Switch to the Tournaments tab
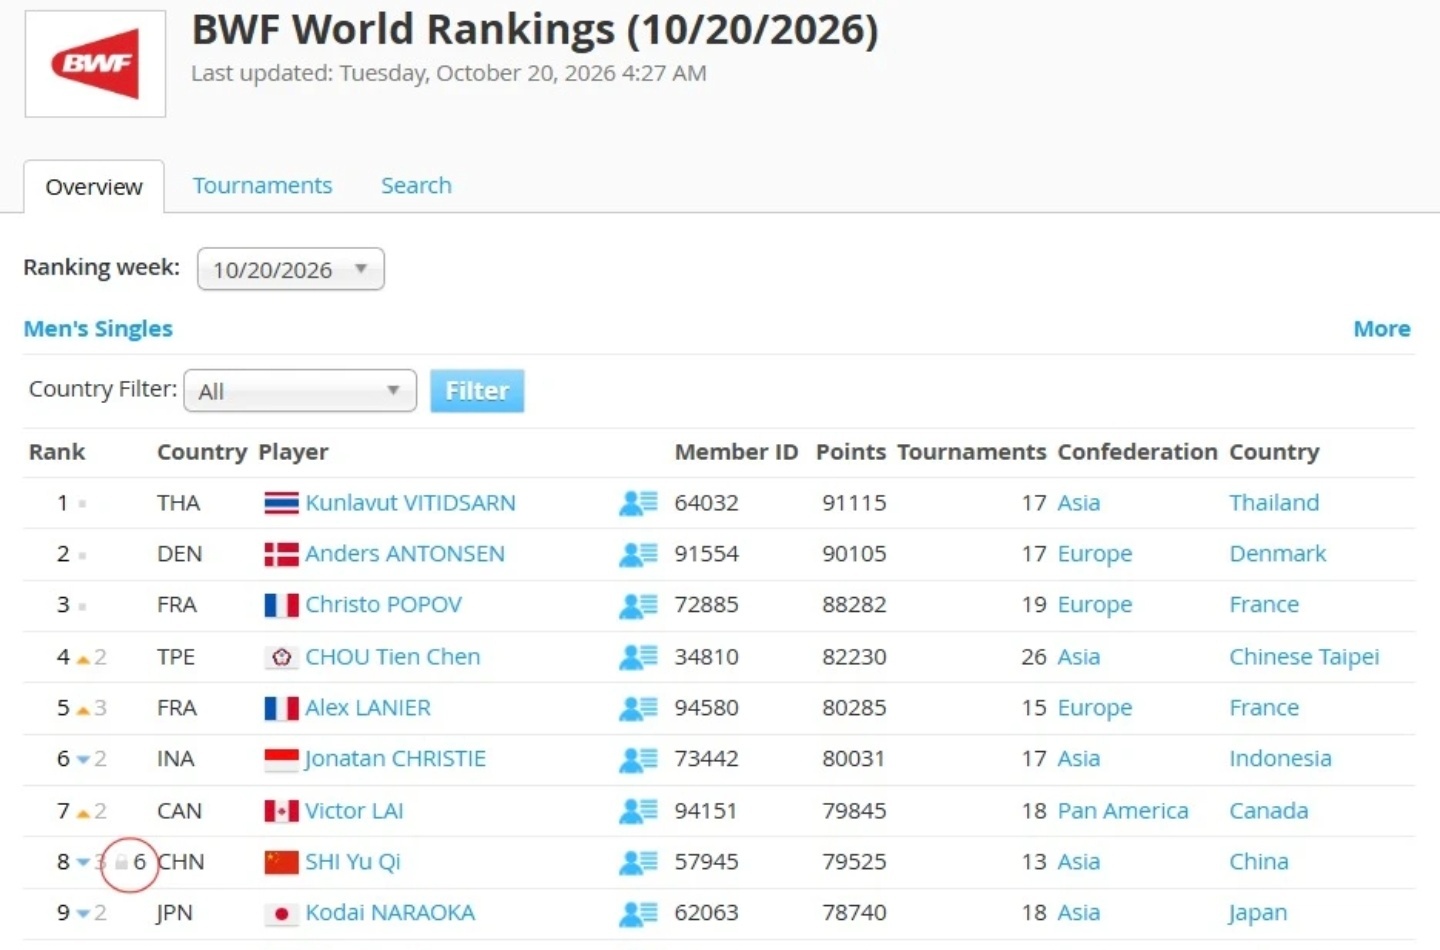This screenshot has width=1440, height=950. point(262,186)
